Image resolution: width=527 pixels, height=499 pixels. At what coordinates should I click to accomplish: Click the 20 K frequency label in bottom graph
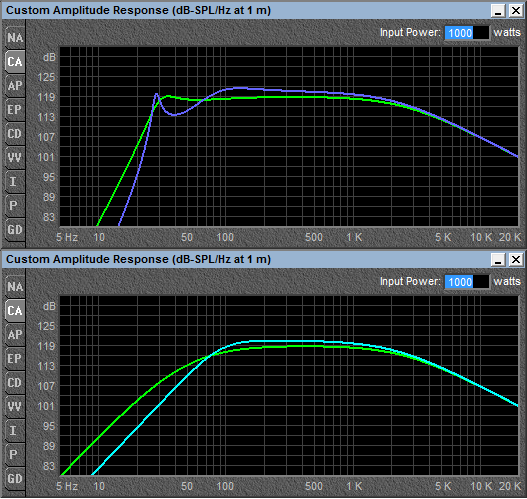coord(510,486)
